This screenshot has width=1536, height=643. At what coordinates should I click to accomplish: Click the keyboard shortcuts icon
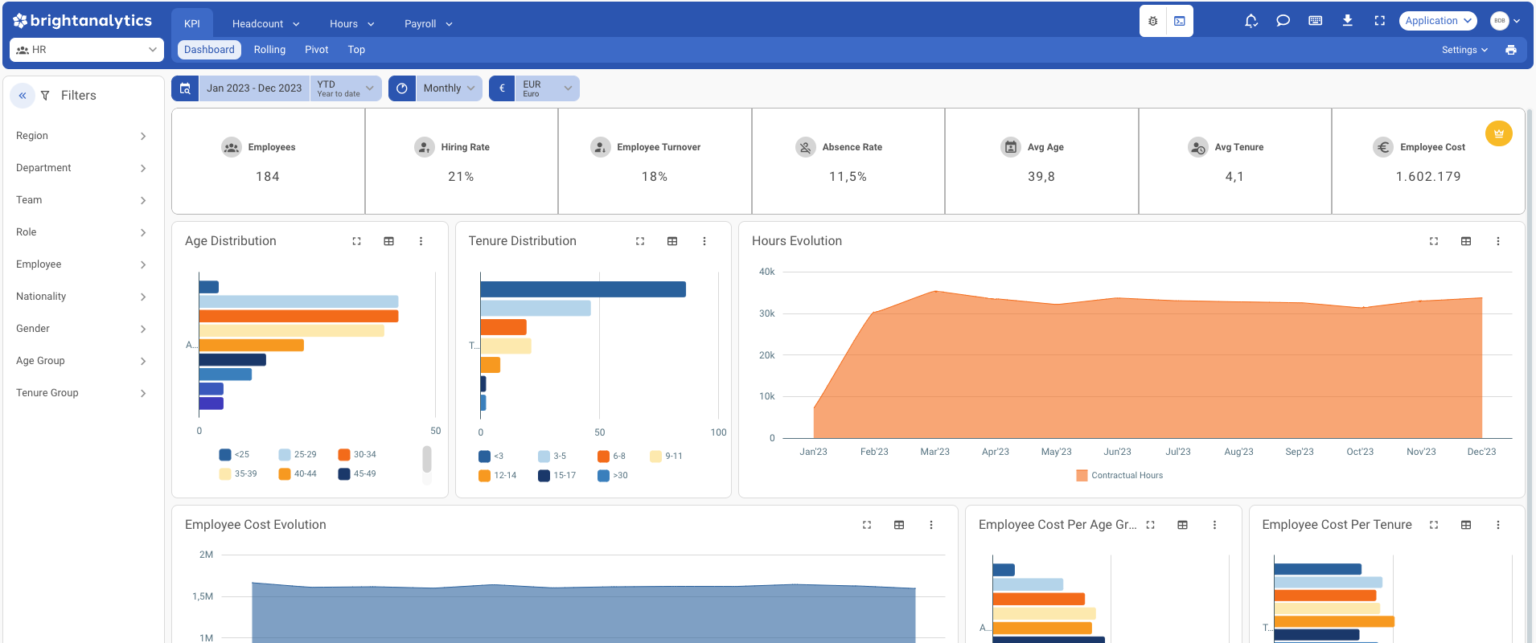click(1315, 20)
